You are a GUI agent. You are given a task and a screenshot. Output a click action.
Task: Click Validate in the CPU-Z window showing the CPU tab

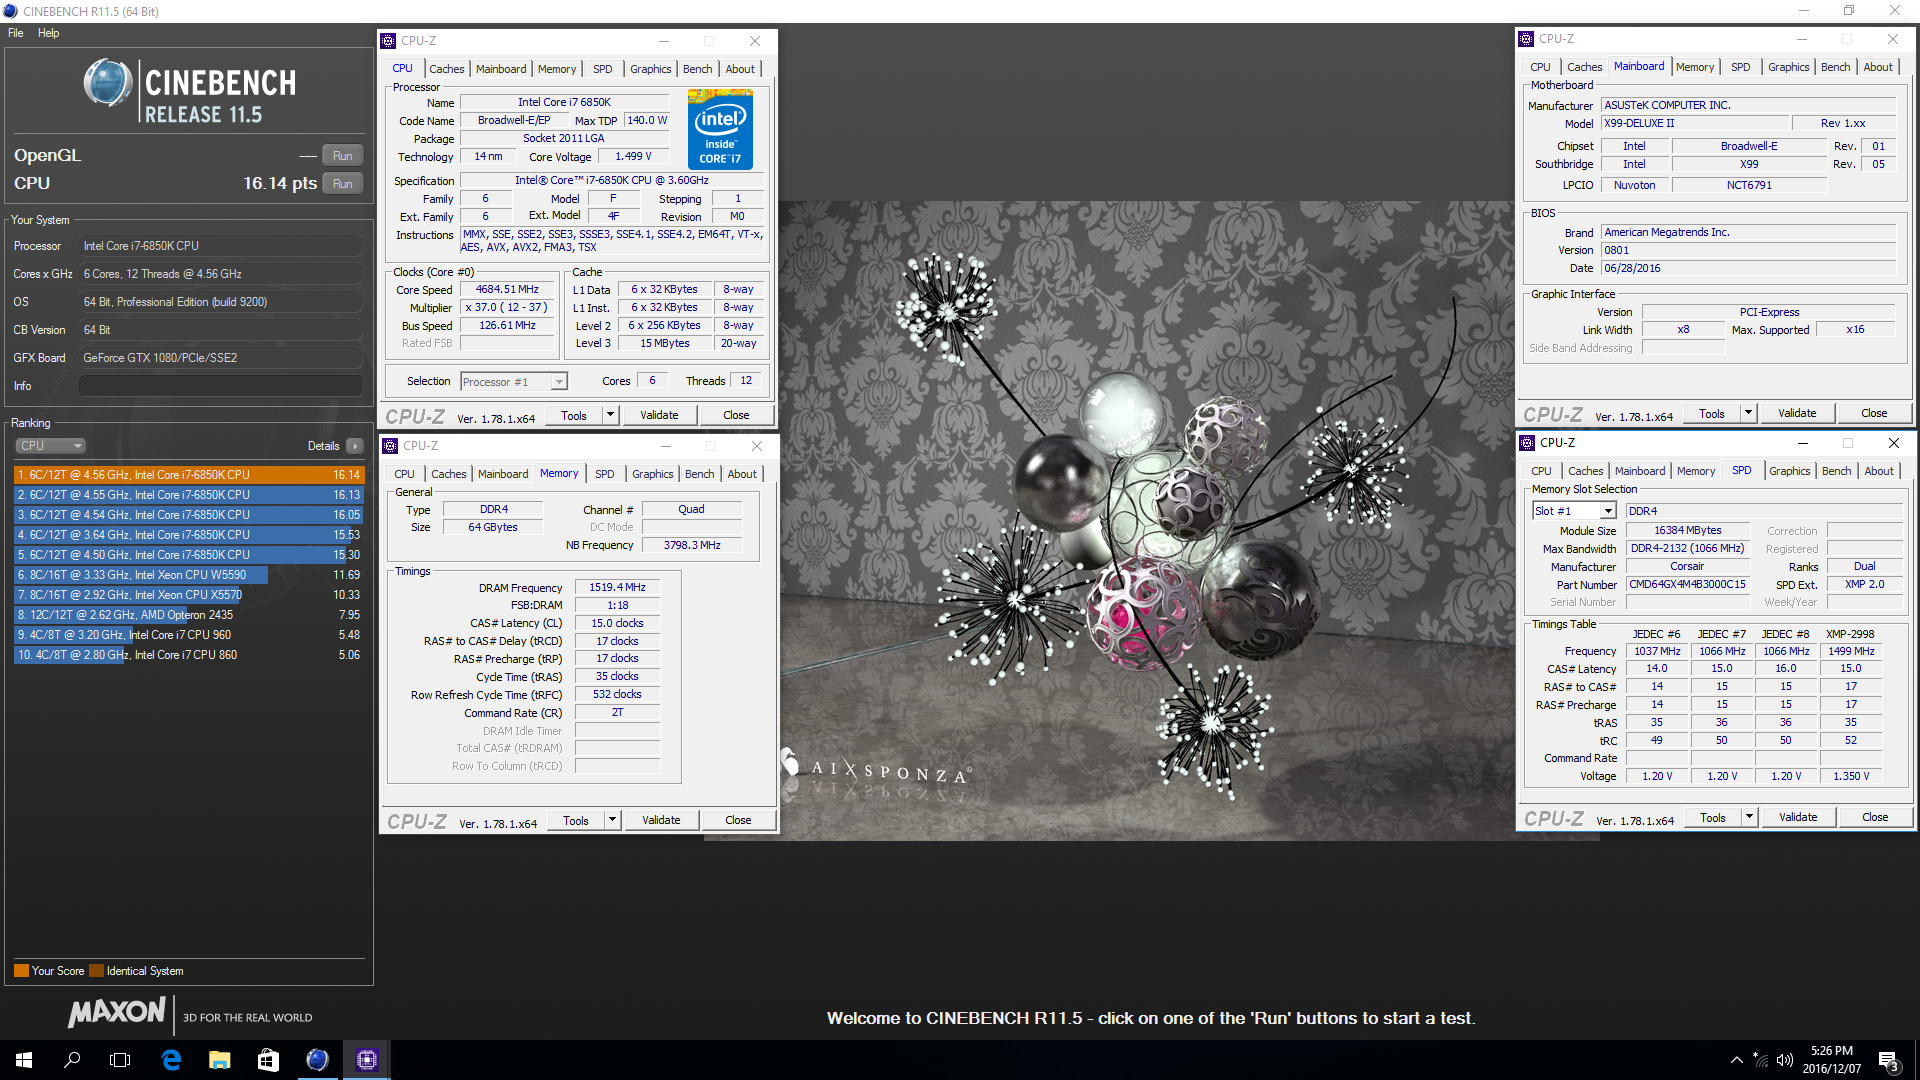click(x=659, y=415)
